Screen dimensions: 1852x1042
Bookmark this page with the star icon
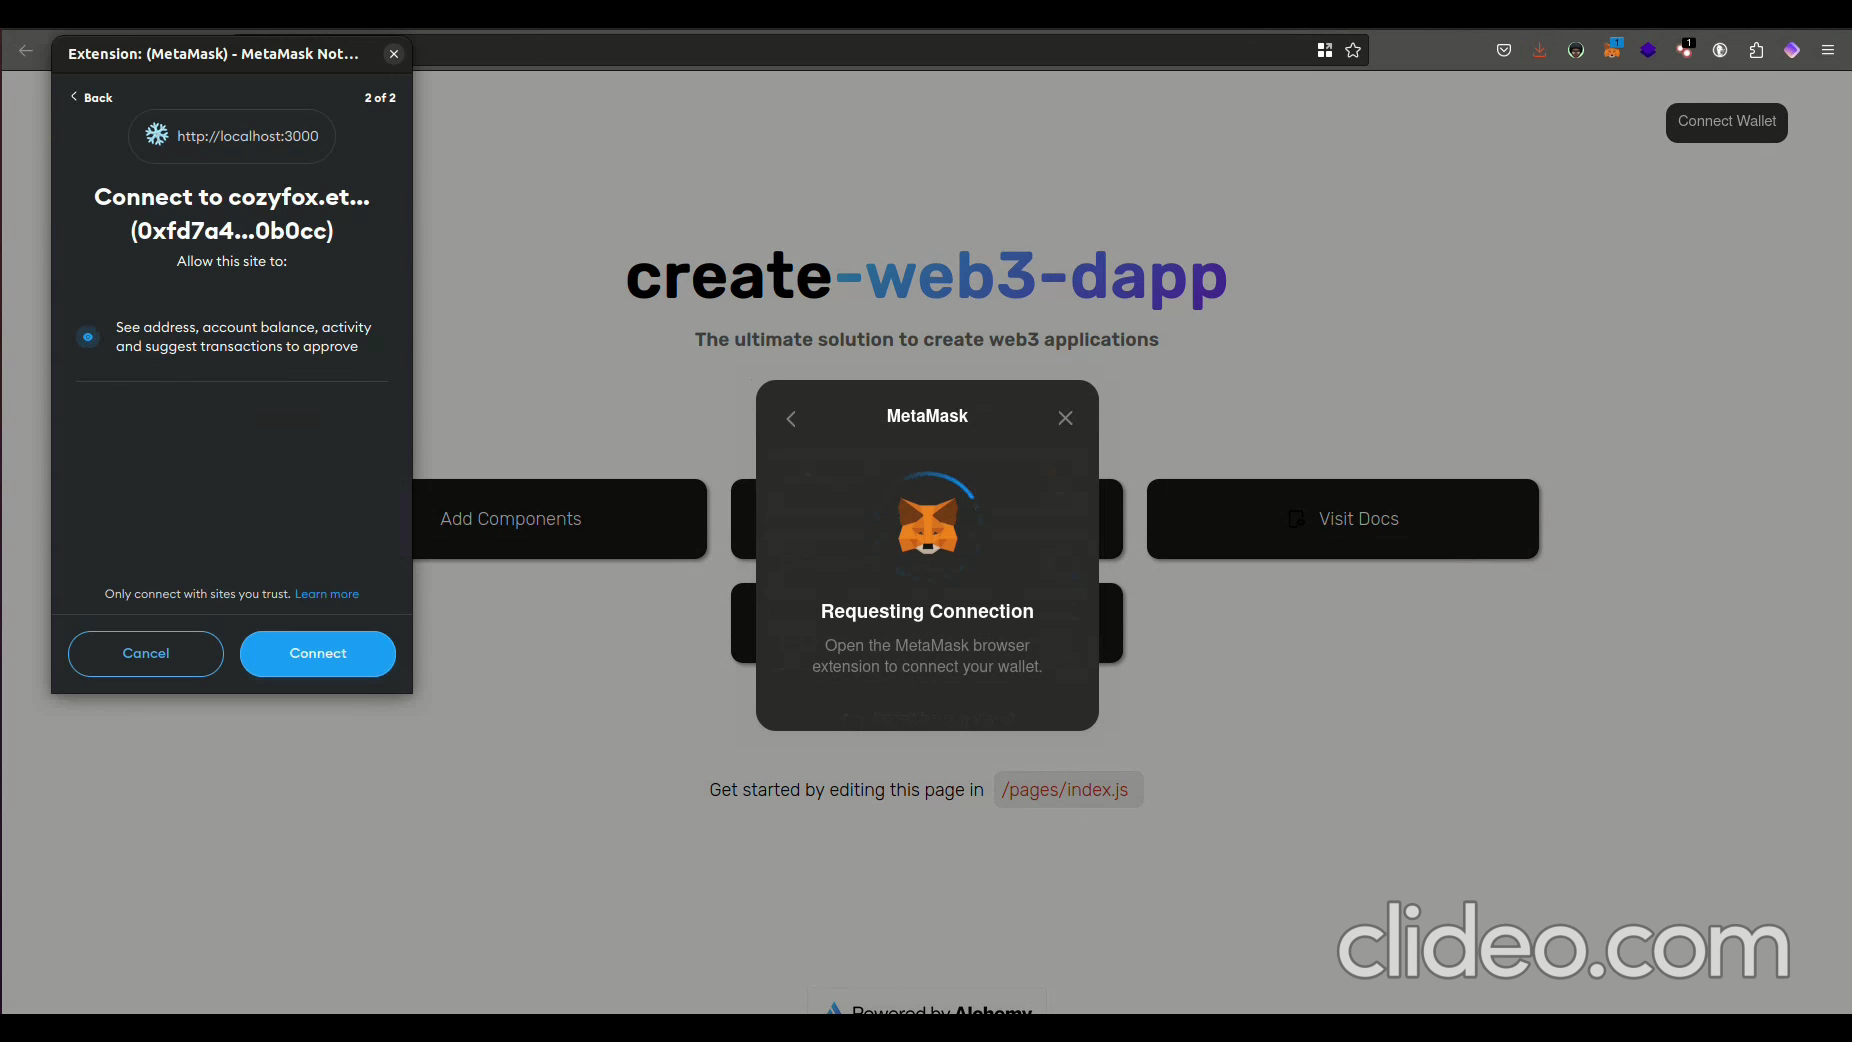[x=1353, y=50]
